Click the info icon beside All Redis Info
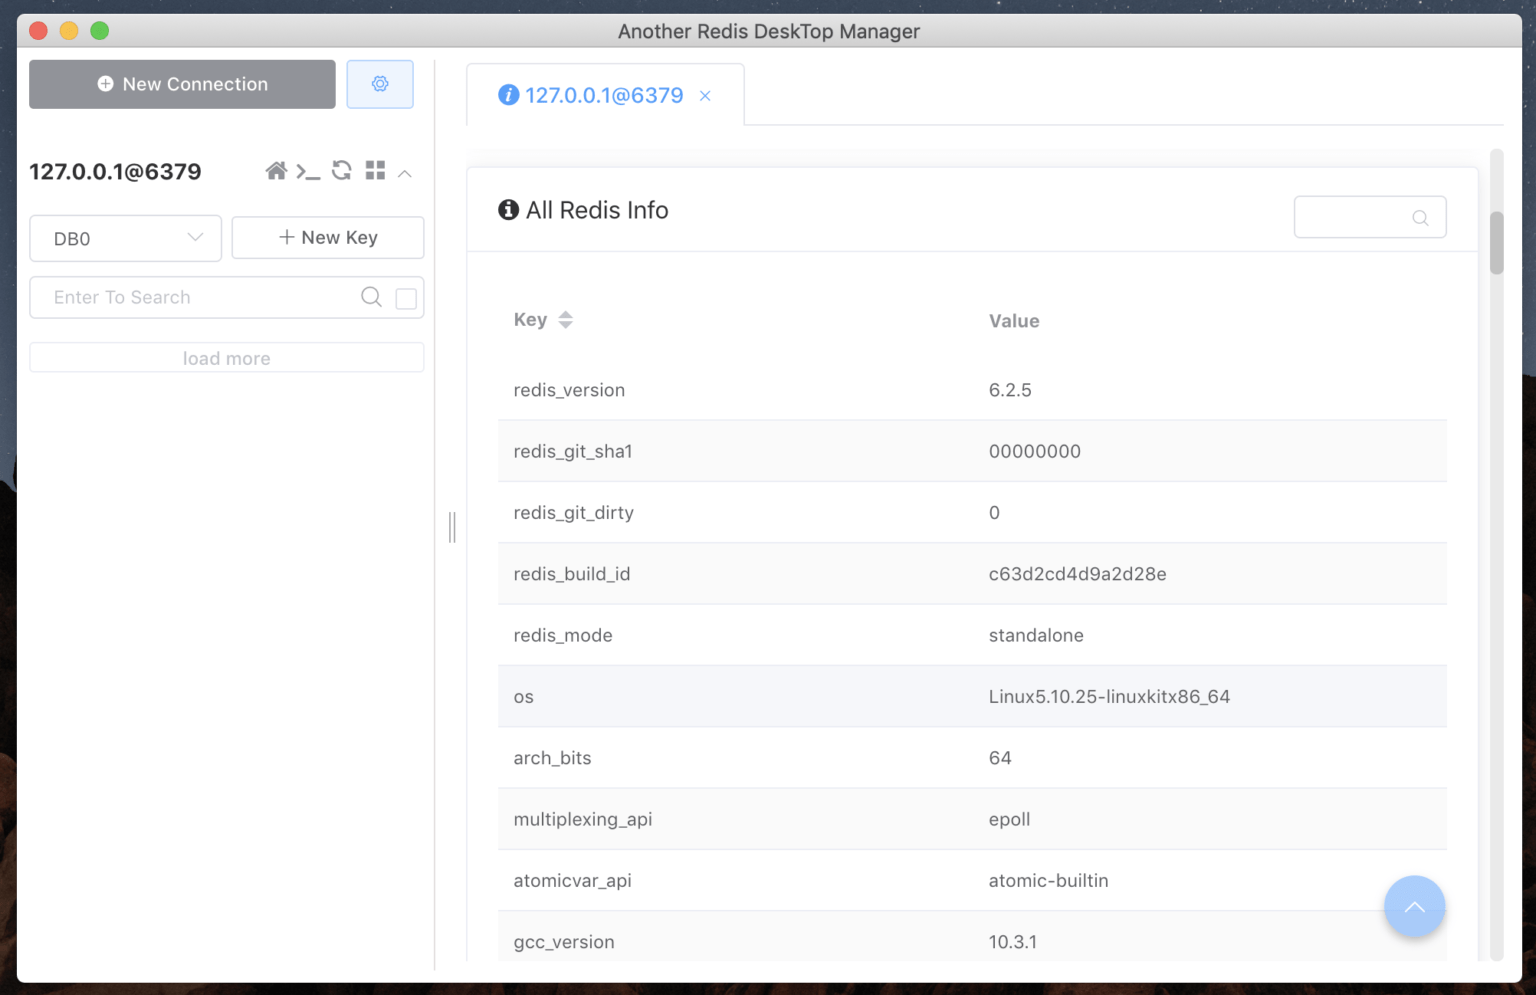 (507, 210)
